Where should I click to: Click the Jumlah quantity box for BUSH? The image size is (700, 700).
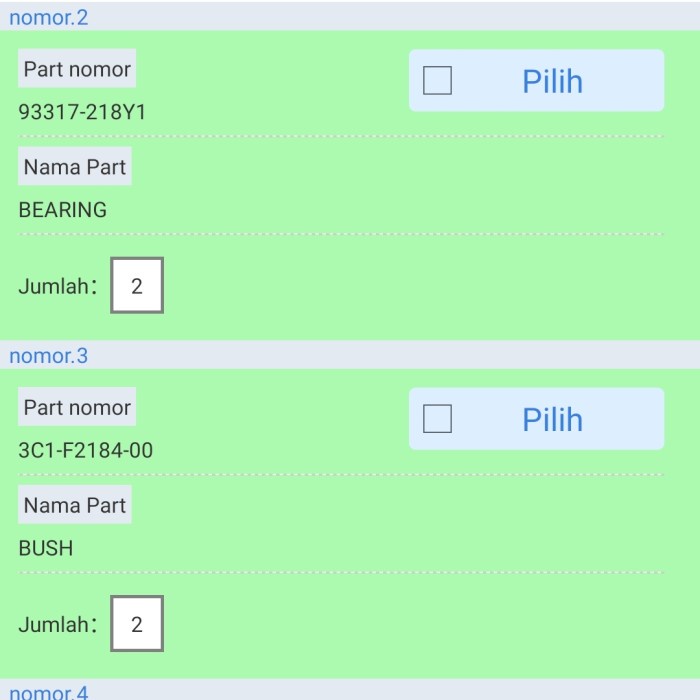137,624
